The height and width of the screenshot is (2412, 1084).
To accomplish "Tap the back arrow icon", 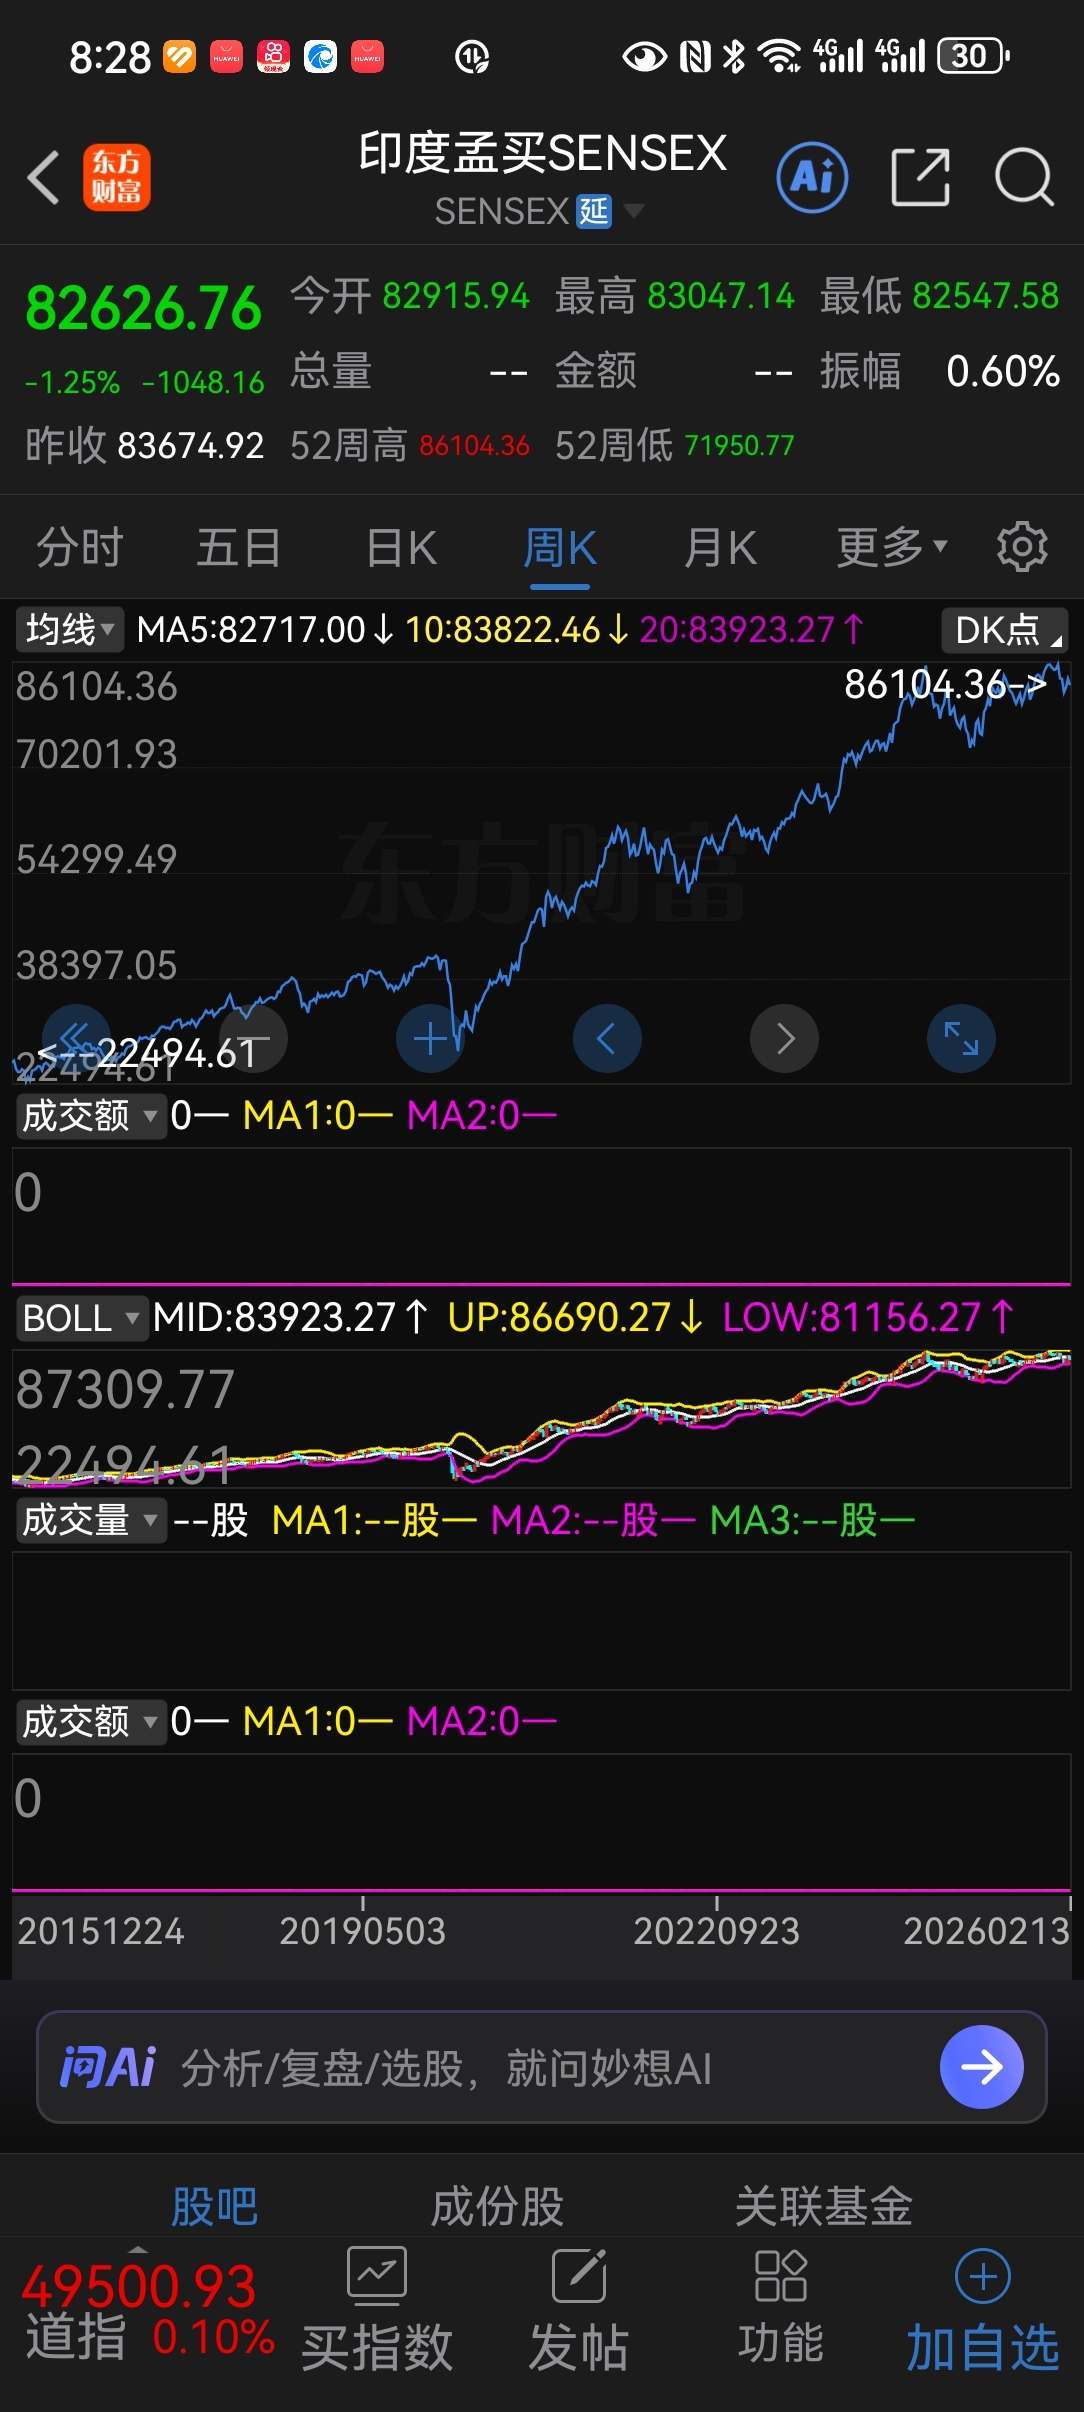I will [x=44, y=178].
